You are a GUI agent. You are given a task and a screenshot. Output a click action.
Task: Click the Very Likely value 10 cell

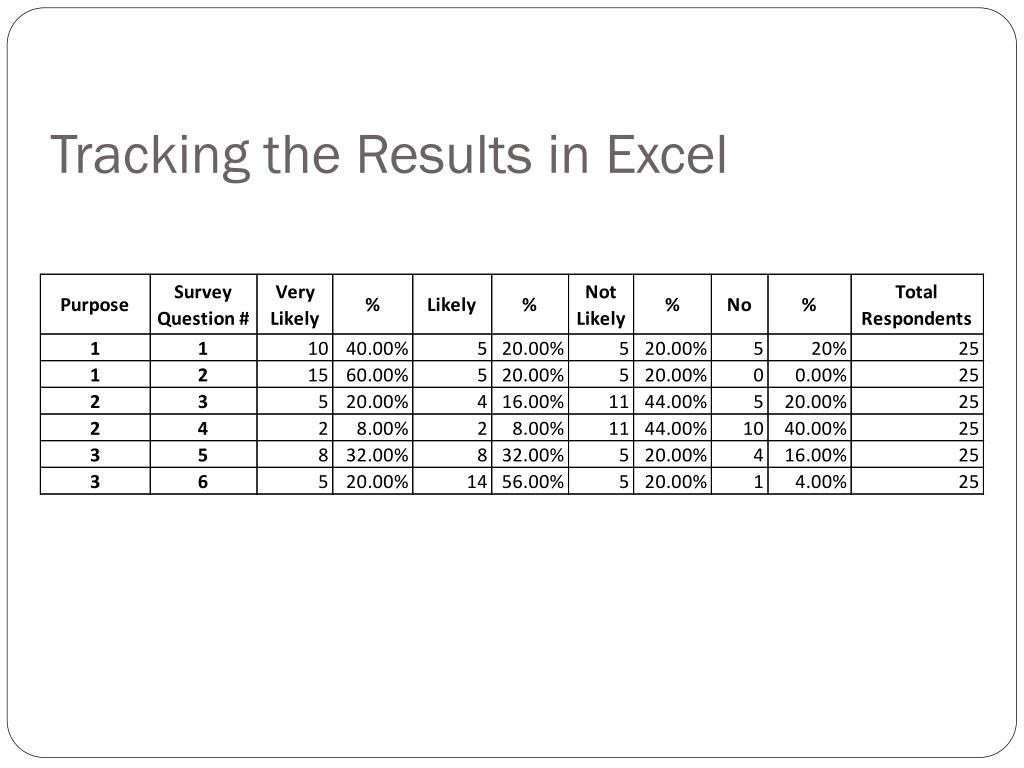[295, 348]
